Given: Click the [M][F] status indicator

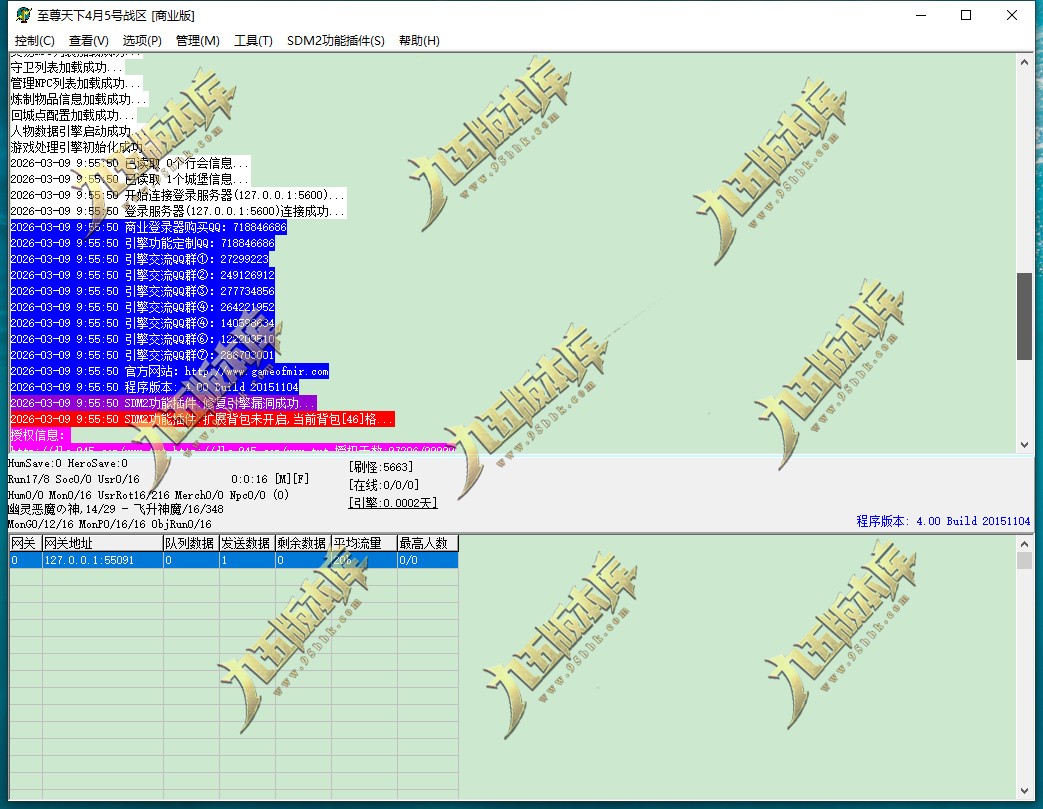Looking at the screenshot, I should coord(292,479).
